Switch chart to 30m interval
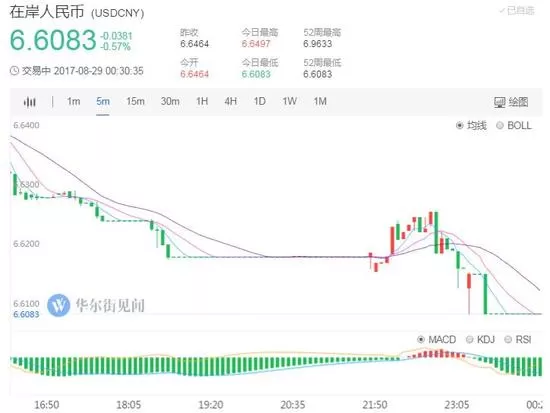This screenshot has width=550, height=413. click(170, 101)
